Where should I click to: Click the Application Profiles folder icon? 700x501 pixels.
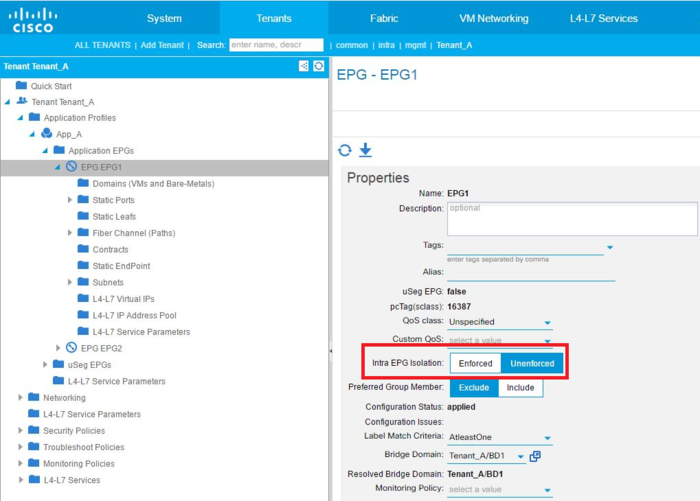pyautogui.click(x=34, y=117)
